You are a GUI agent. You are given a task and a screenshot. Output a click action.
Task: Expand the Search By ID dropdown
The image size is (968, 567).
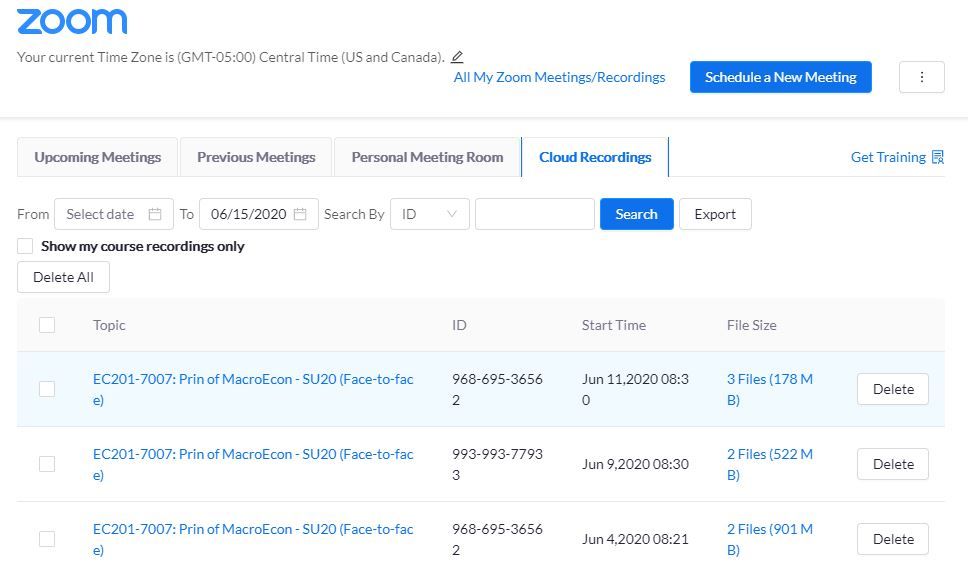430,214
